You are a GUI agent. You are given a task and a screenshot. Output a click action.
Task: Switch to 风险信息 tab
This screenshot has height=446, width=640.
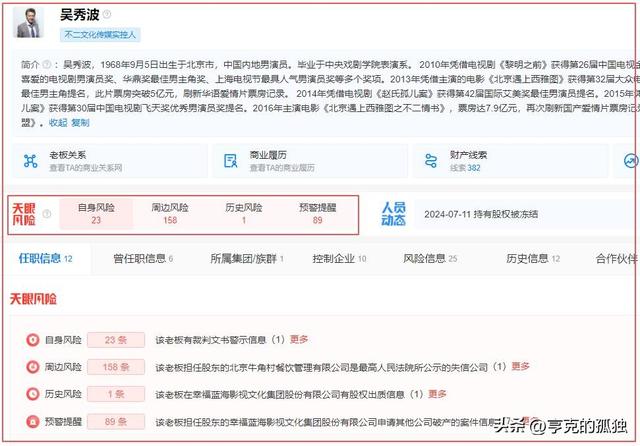coord(430,258)
